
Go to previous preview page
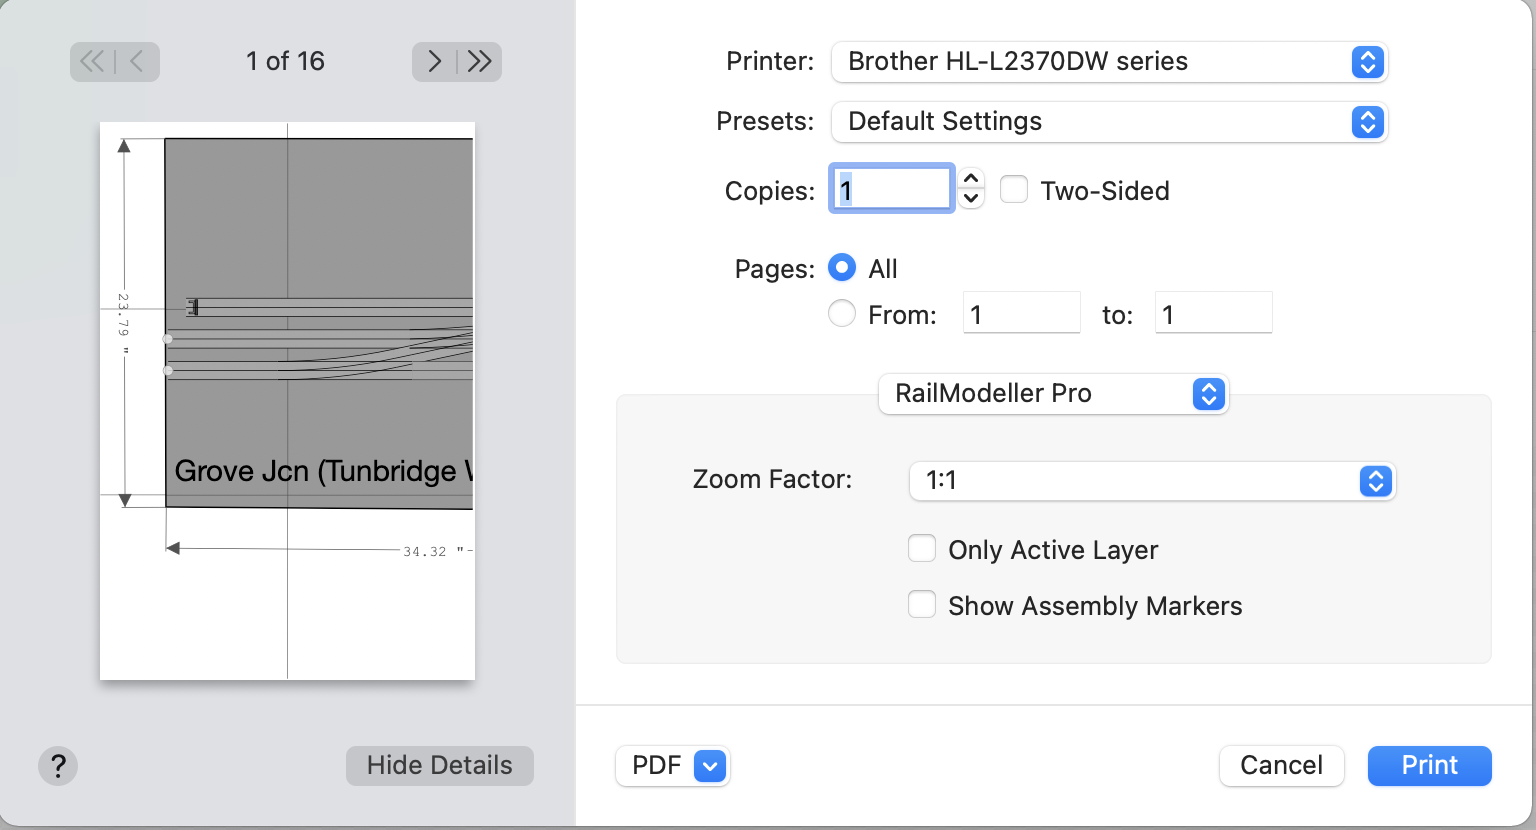138,62
